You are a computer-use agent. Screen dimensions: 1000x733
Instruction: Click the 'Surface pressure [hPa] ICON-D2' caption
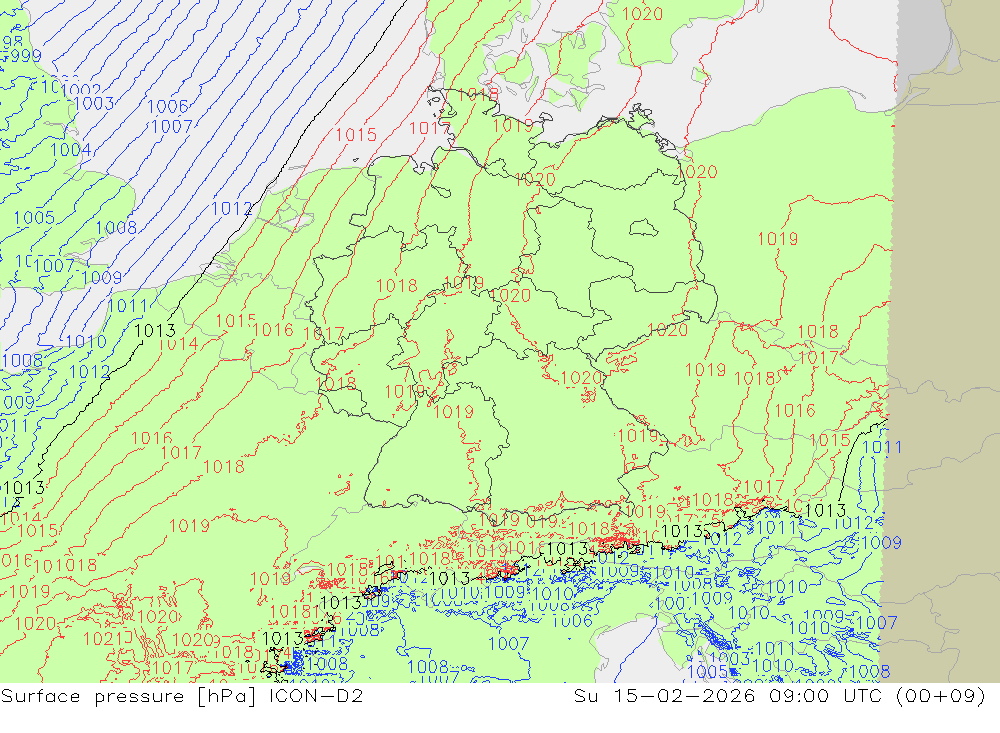(x=182, y=696)
